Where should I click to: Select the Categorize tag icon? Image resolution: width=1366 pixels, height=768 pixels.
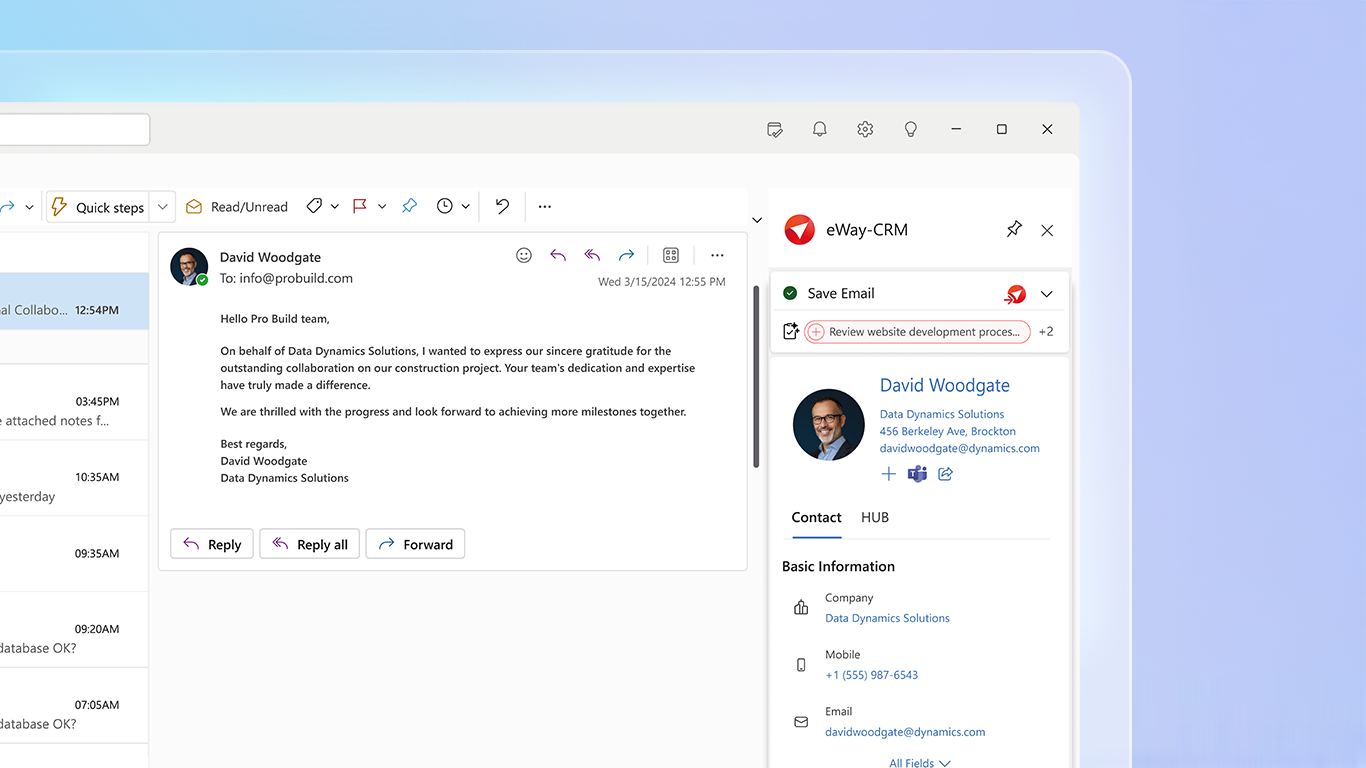pos(315,206)
